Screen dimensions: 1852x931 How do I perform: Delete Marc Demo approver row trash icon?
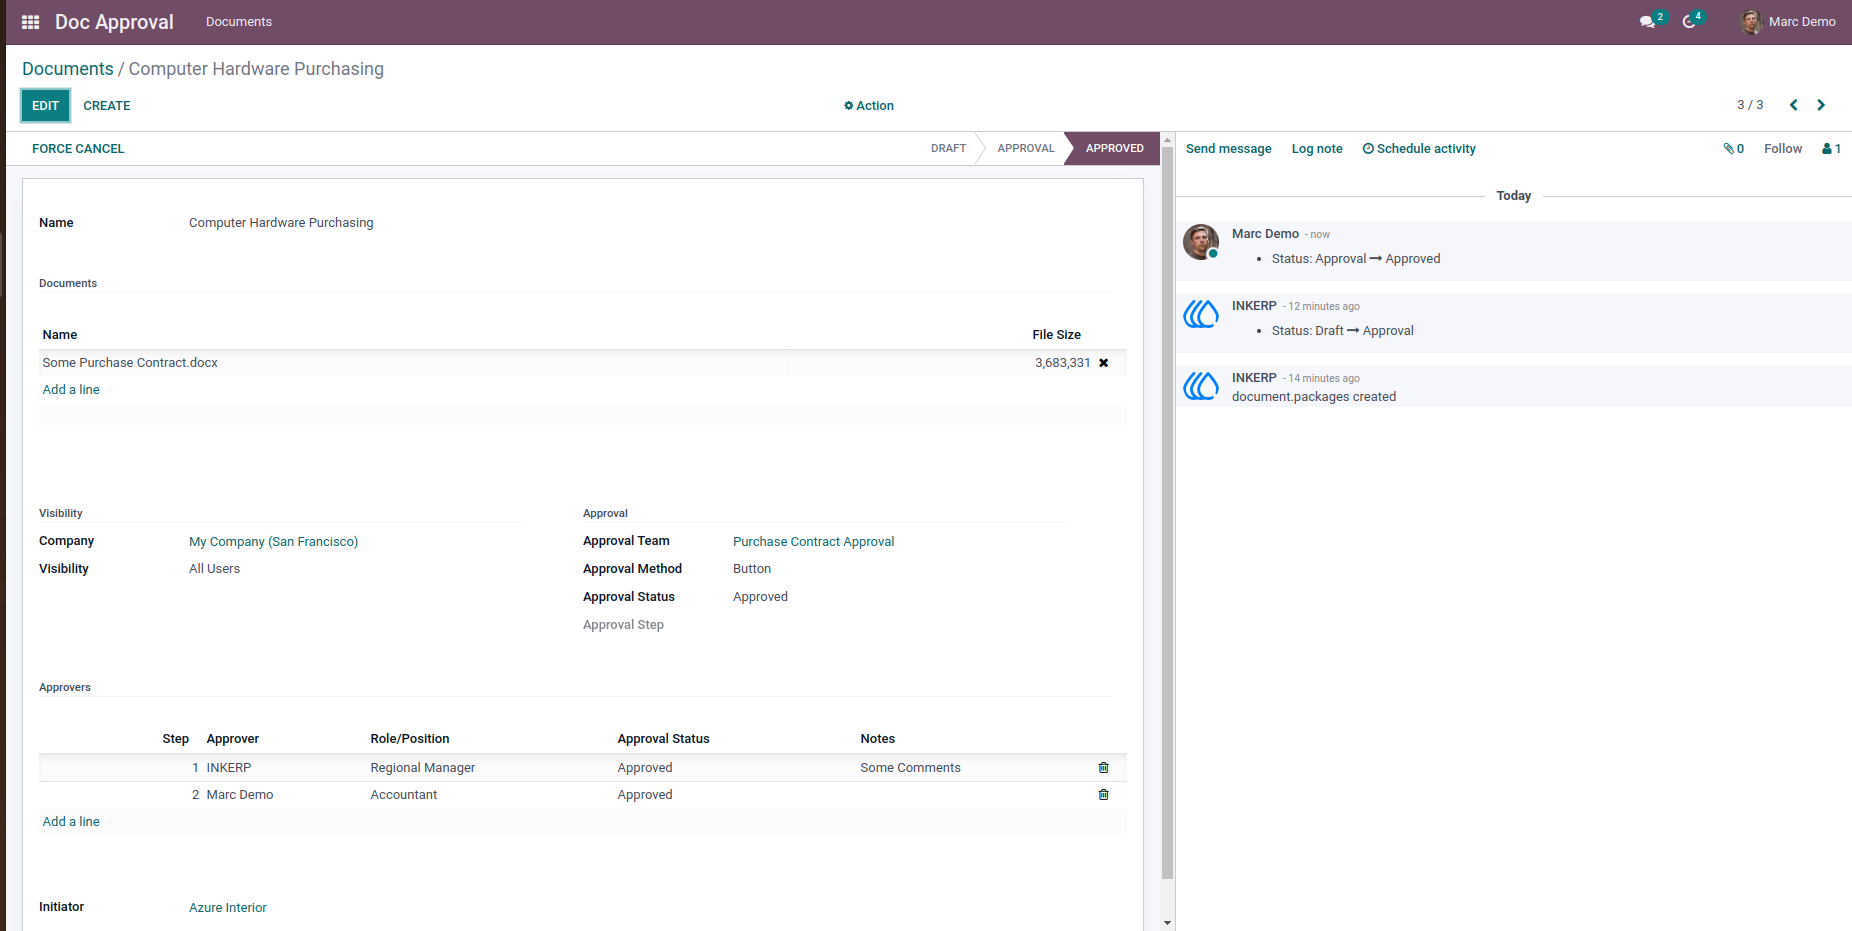(x=1104, y=795)
